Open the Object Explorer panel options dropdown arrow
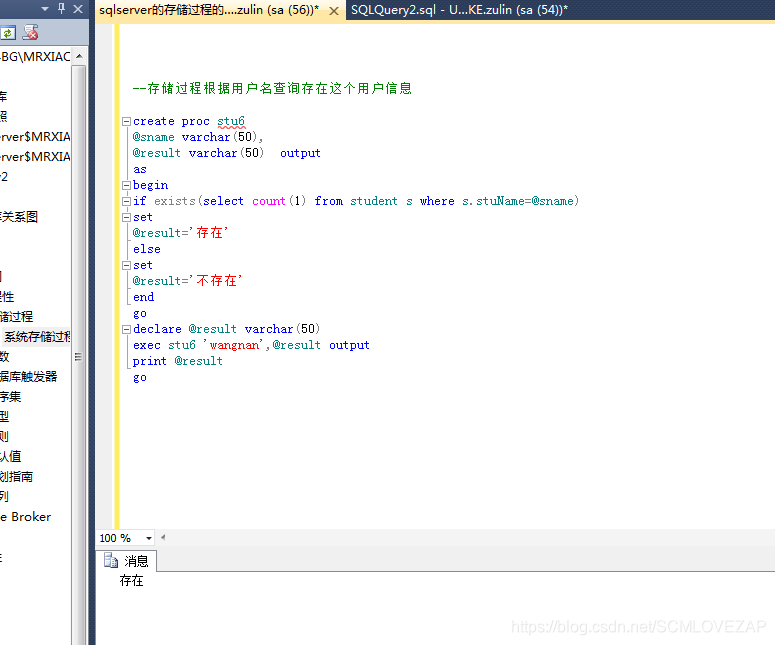Image resolution: width=775 pixels, height=645 pixels. tap(45, 9)
